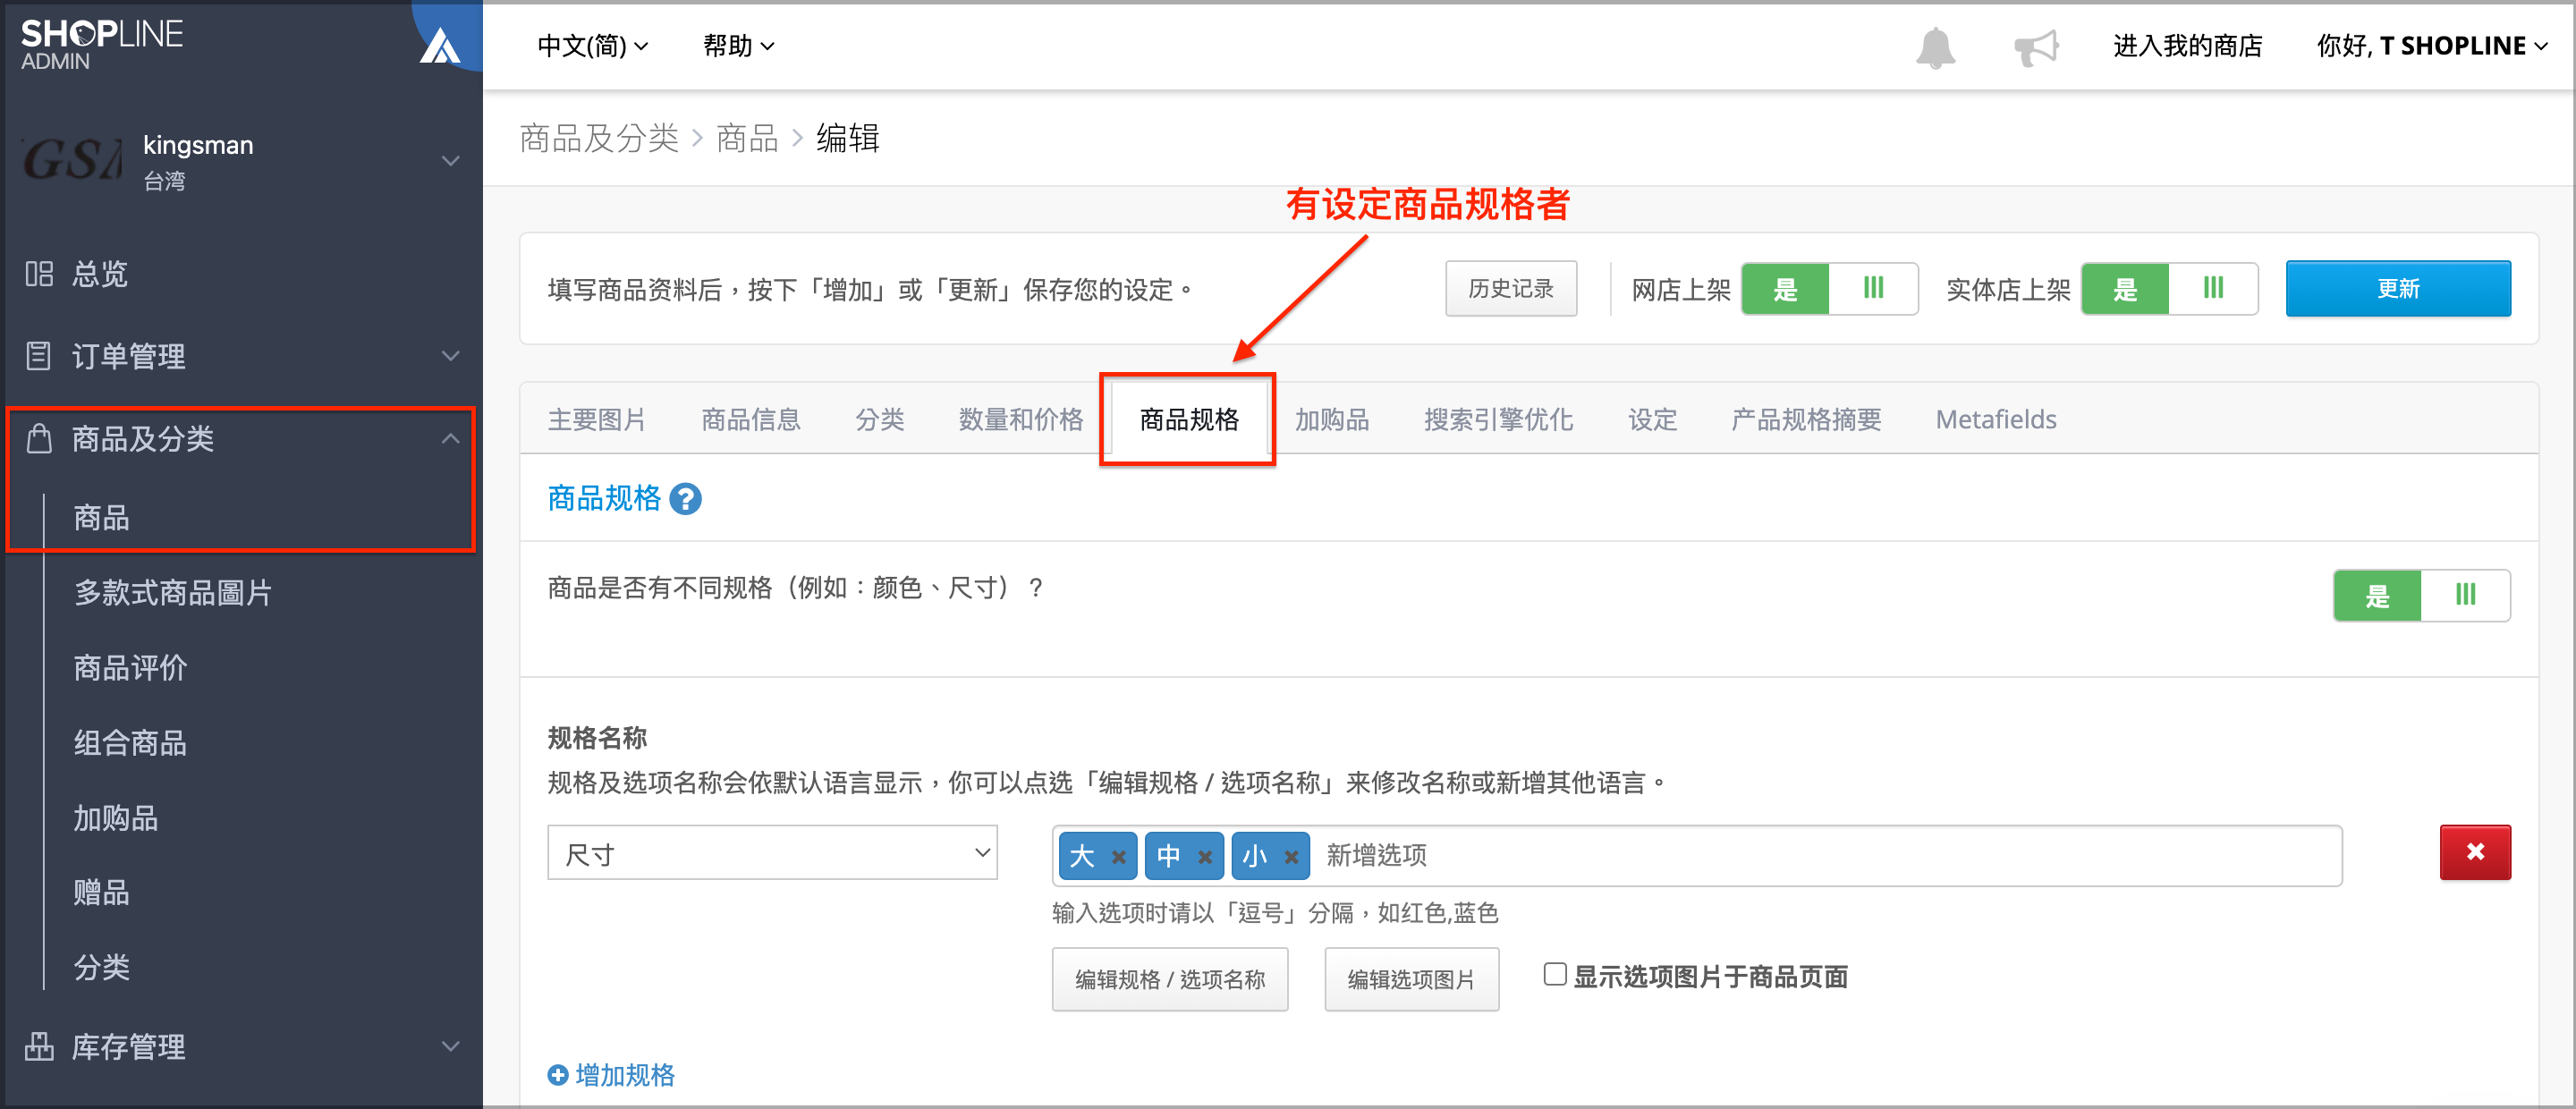Viewport: 2576px width, 1109px height.
Task: Click the 编辑规格 / 选项名称 button
Action: pyautogui.click(x=1170, y=979)
